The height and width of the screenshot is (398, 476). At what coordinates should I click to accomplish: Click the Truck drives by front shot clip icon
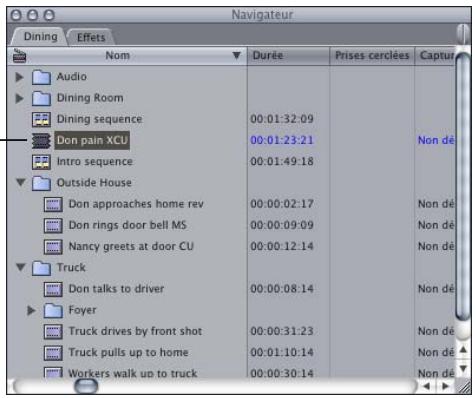pos(53,331)
